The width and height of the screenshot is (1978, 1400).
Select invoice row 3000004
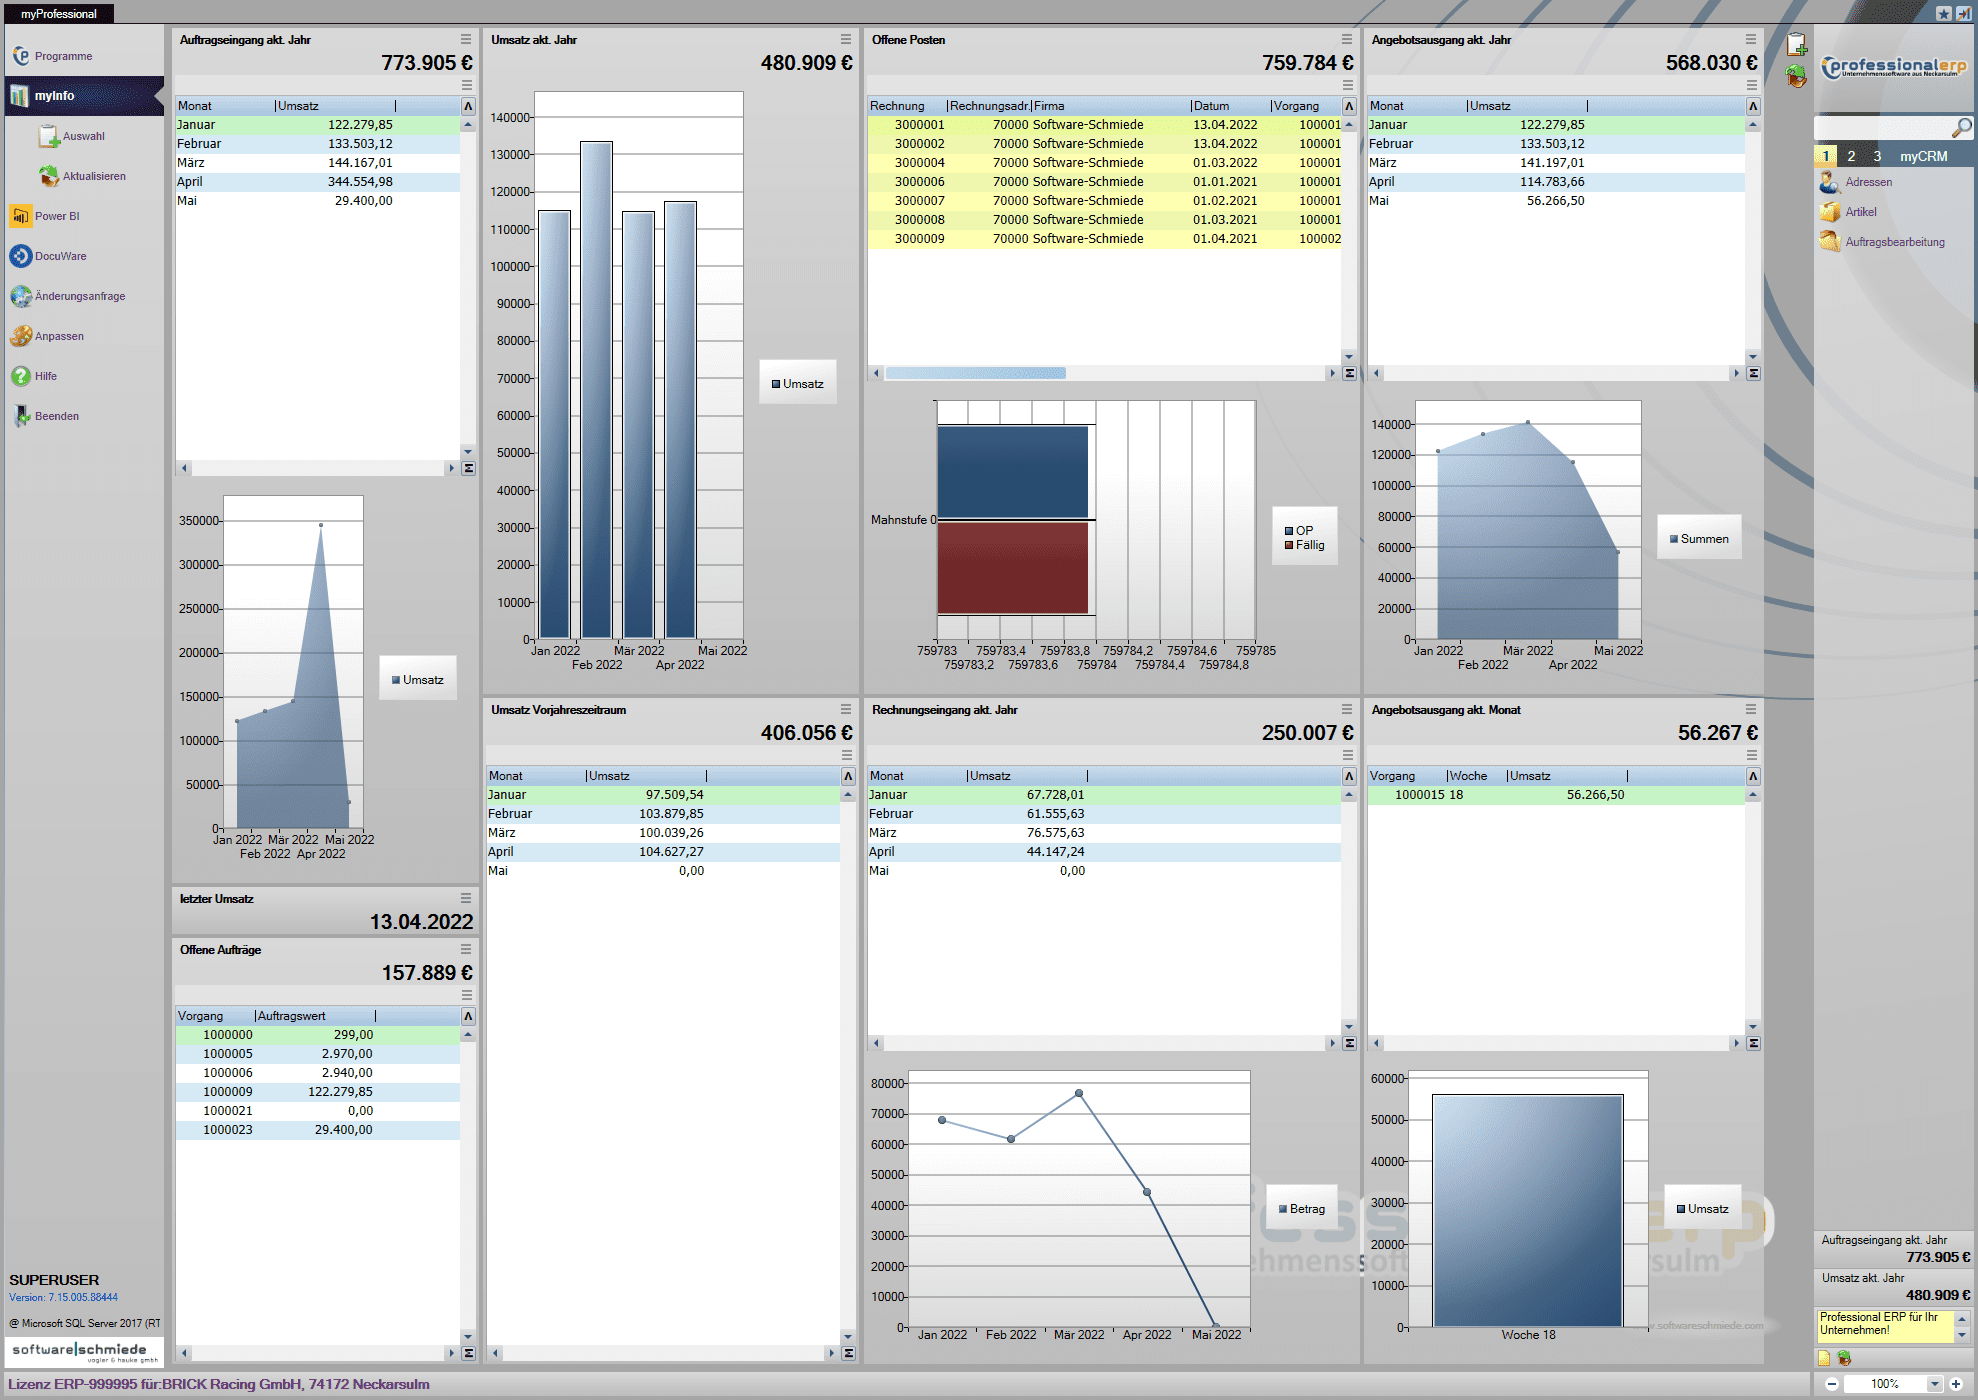pyautogui.click(x=1104, y=163)
